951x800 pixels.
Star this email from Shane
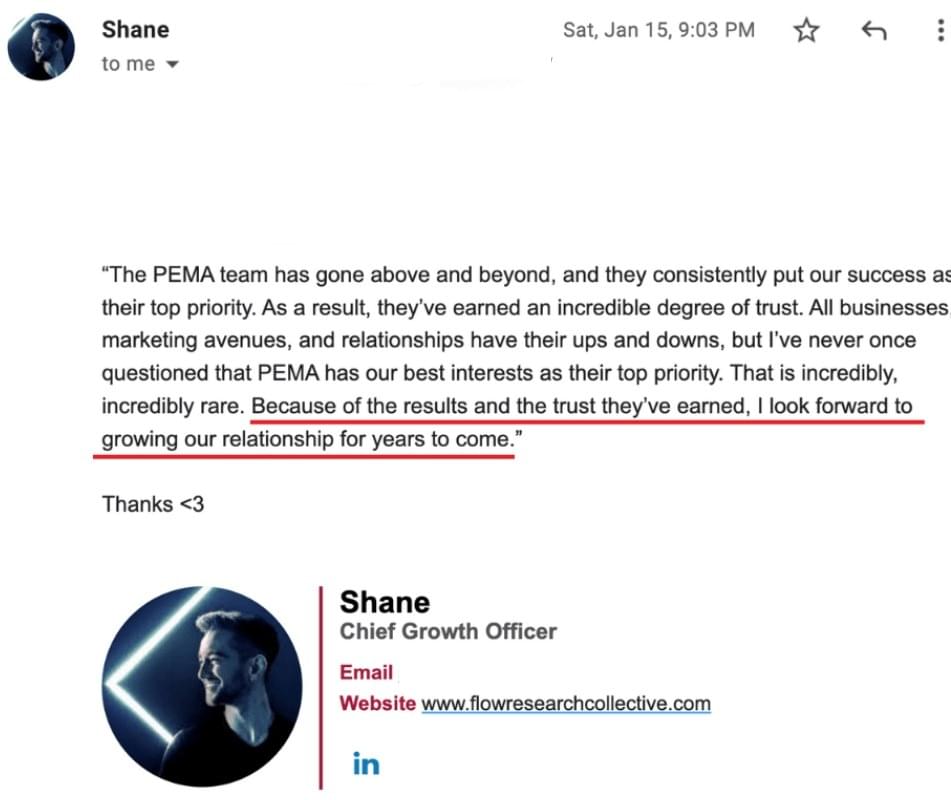click(806, 30)
